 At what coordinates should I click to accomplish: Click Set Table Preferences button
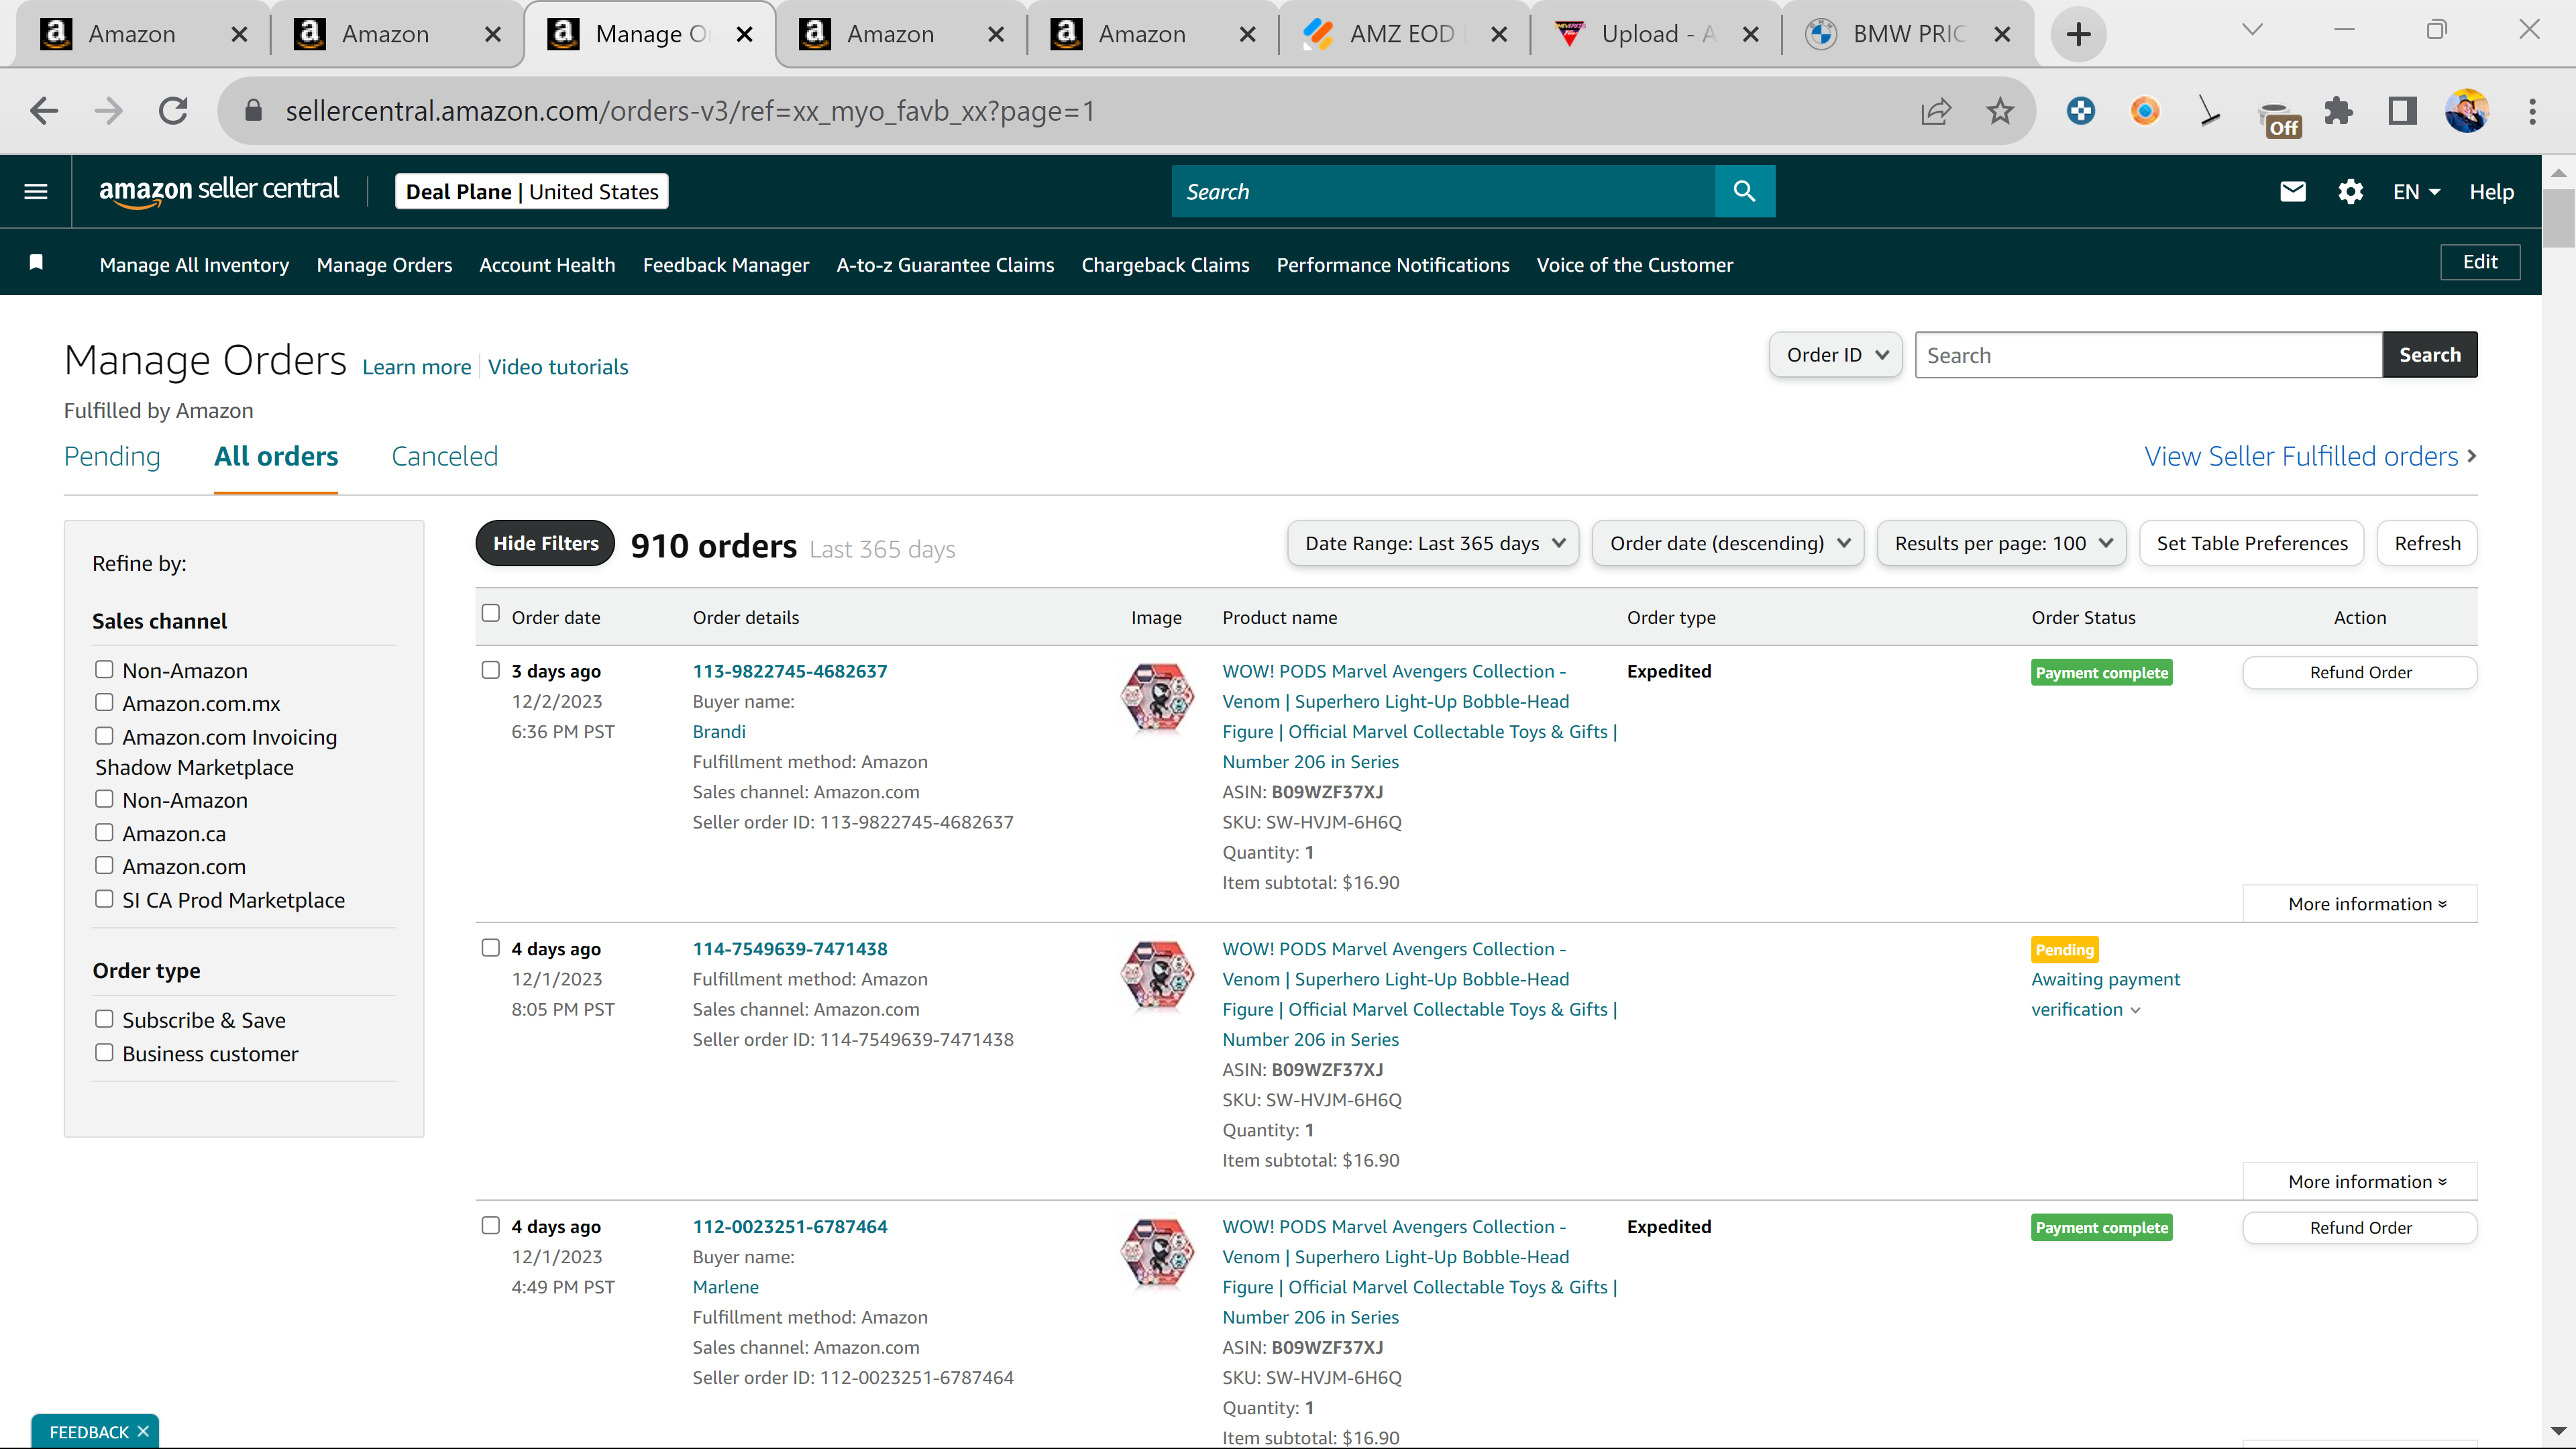click(x=2252, y=543)
